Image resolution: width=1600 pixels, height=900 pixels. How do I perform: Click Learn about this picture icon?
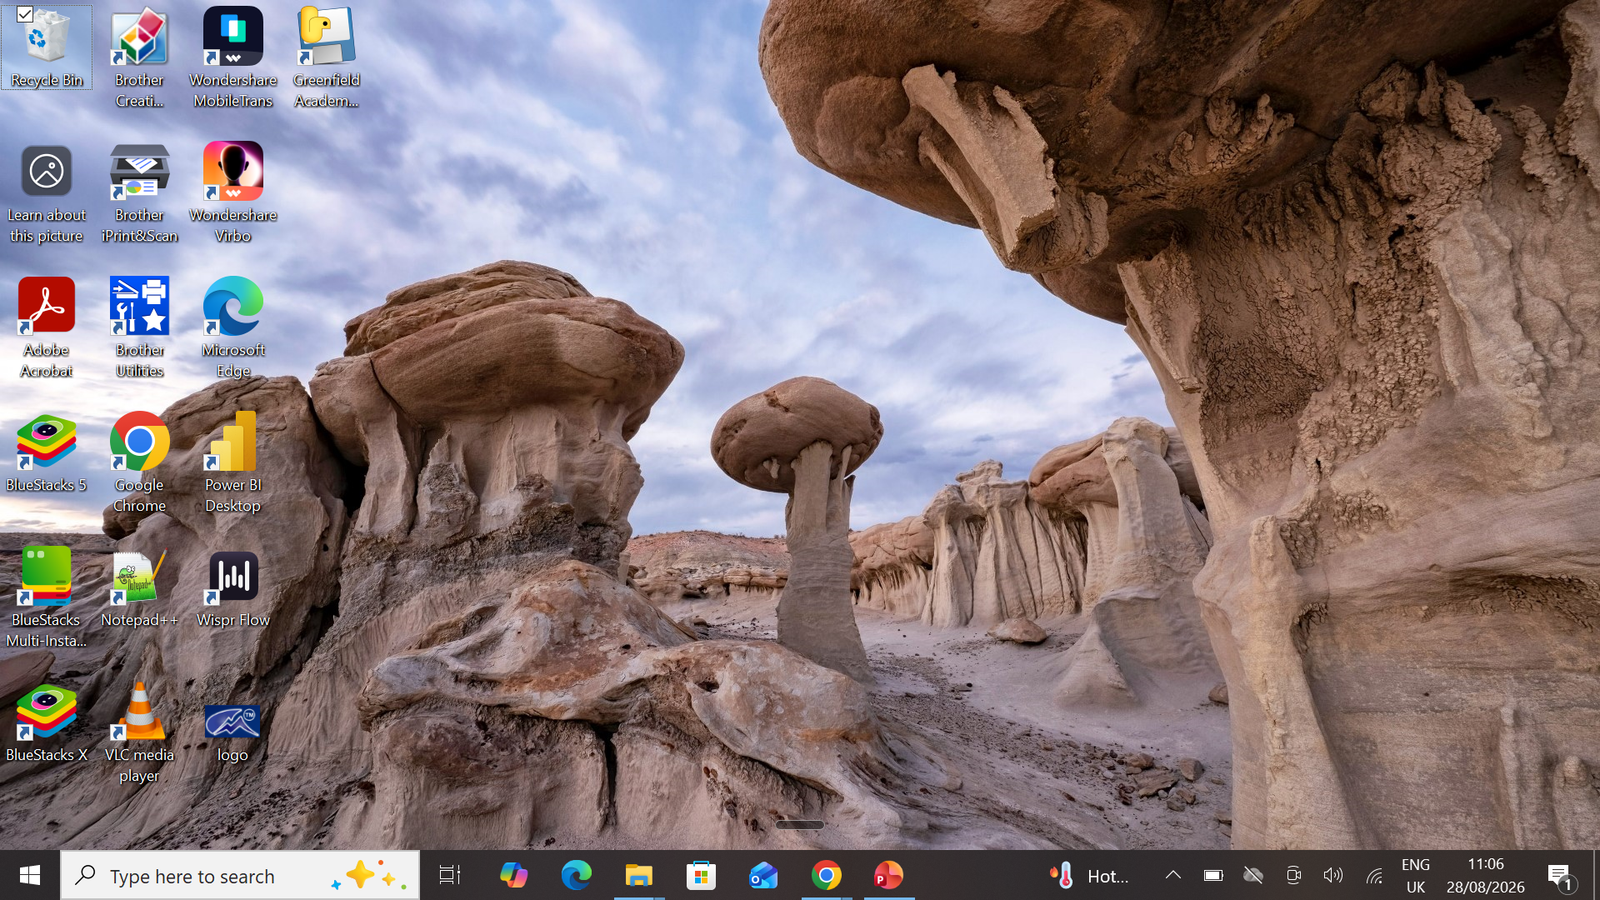coord(46,193)
